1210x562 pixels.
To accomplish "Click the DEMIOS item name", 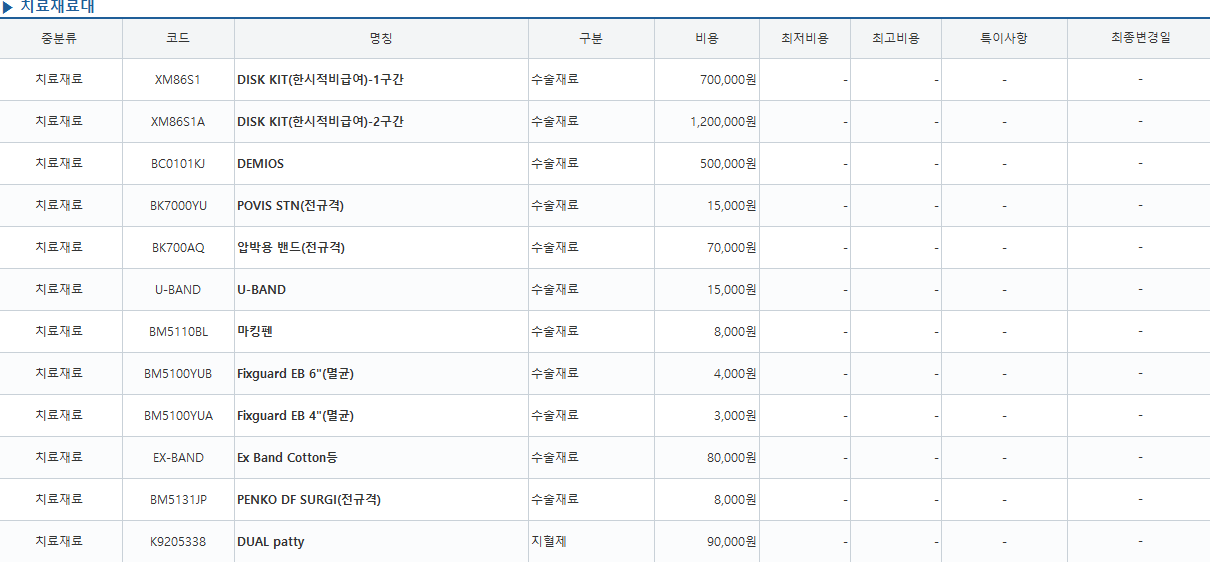I will tap(260, 164).
